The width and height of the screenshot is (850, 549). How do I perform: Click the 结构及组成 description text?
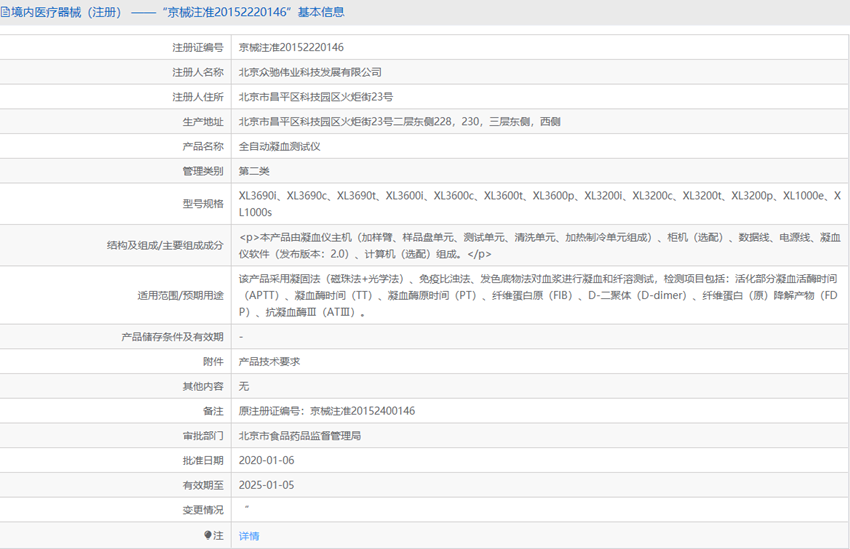pyautogui.click(x=539, y=245)
